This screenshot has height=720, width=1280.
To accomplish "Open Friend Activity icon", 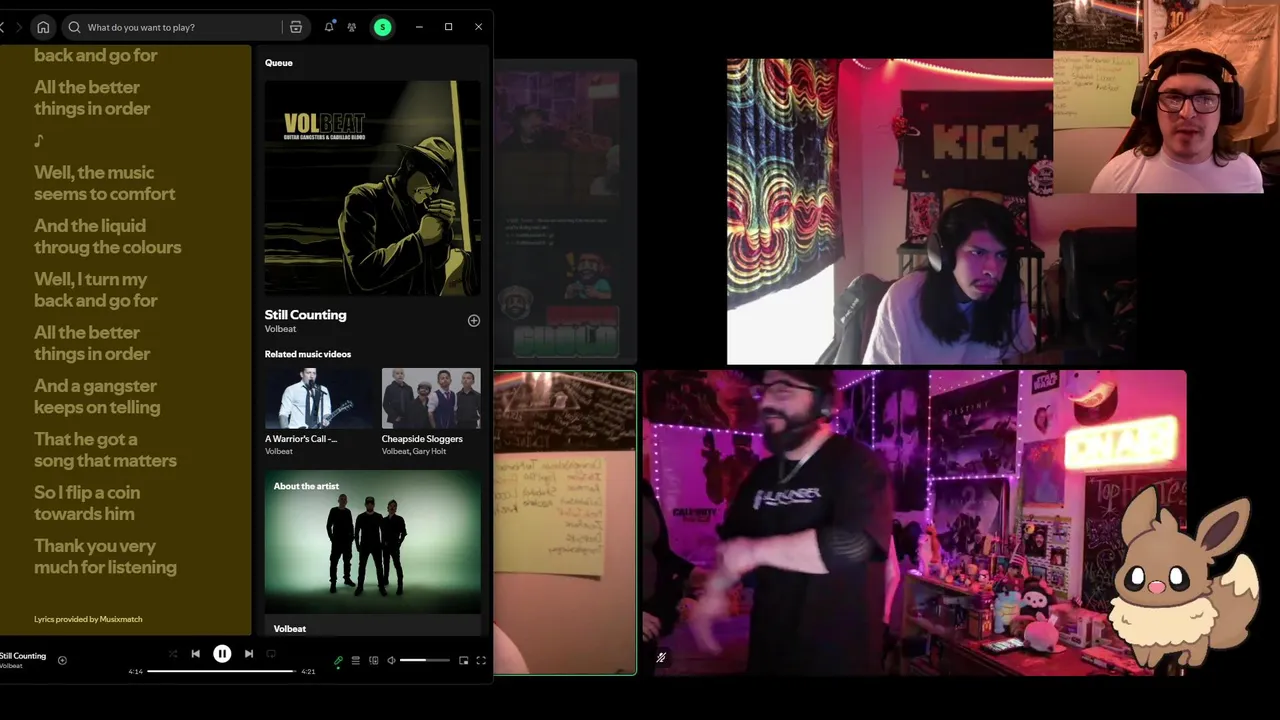I will point(351,27).
